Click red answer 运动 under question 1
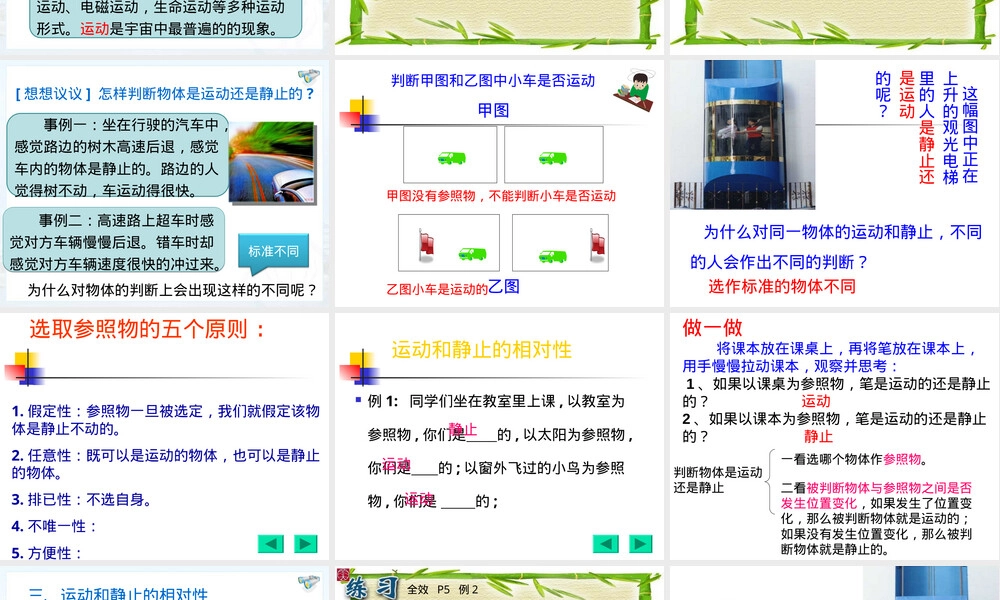 [x=816, y=401]
